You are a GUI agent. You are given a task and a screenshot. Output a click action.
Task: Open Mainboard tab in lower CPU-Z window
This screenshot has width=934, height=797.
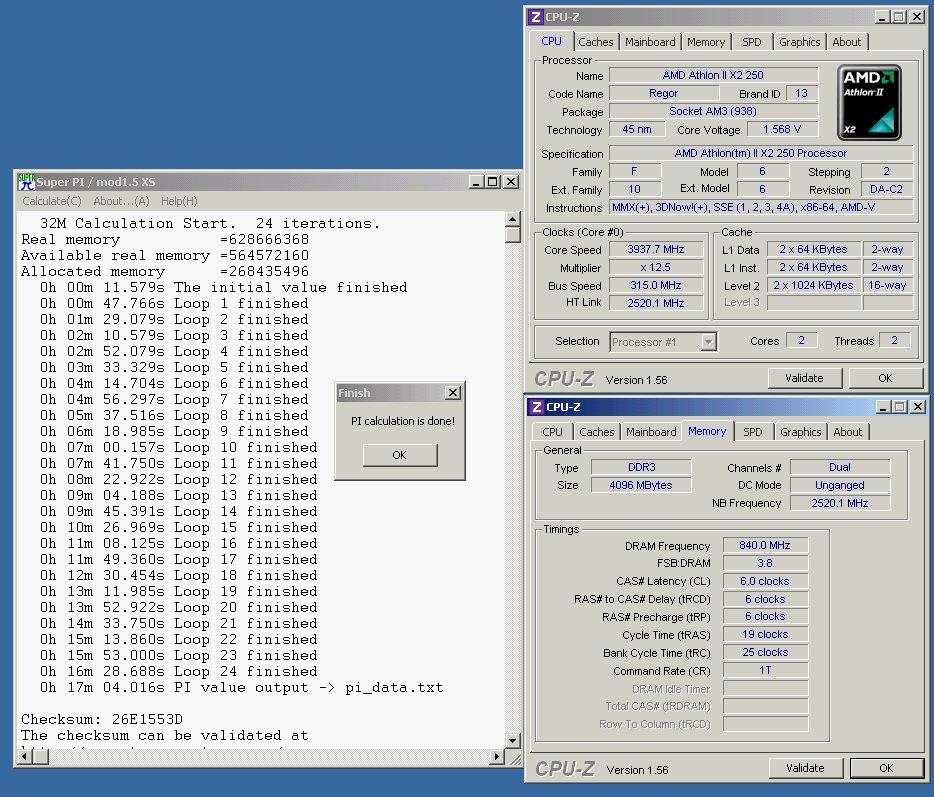pyautogui.click(x=651, y=432)
